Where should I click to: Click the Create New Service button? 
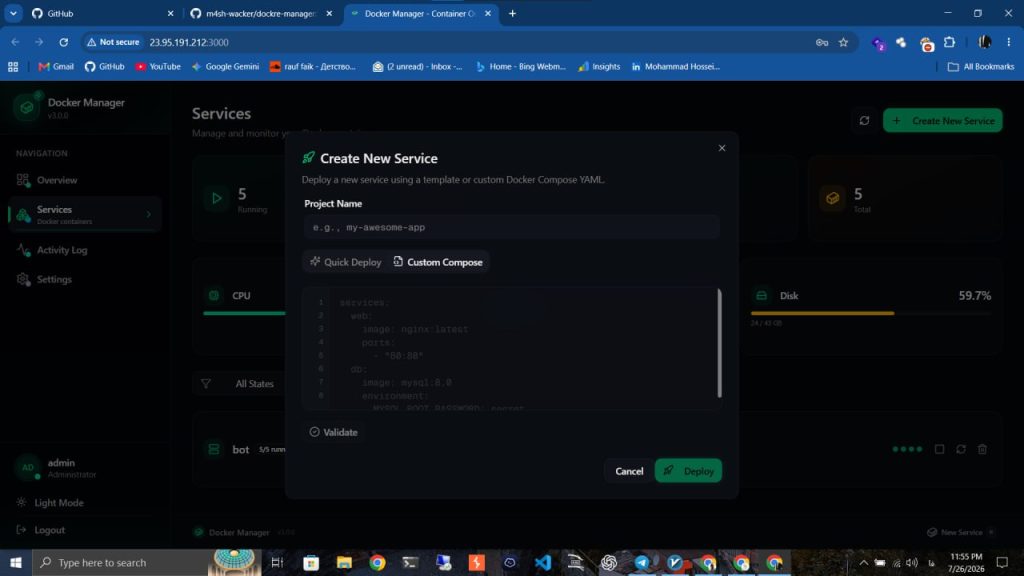point(942,121)
